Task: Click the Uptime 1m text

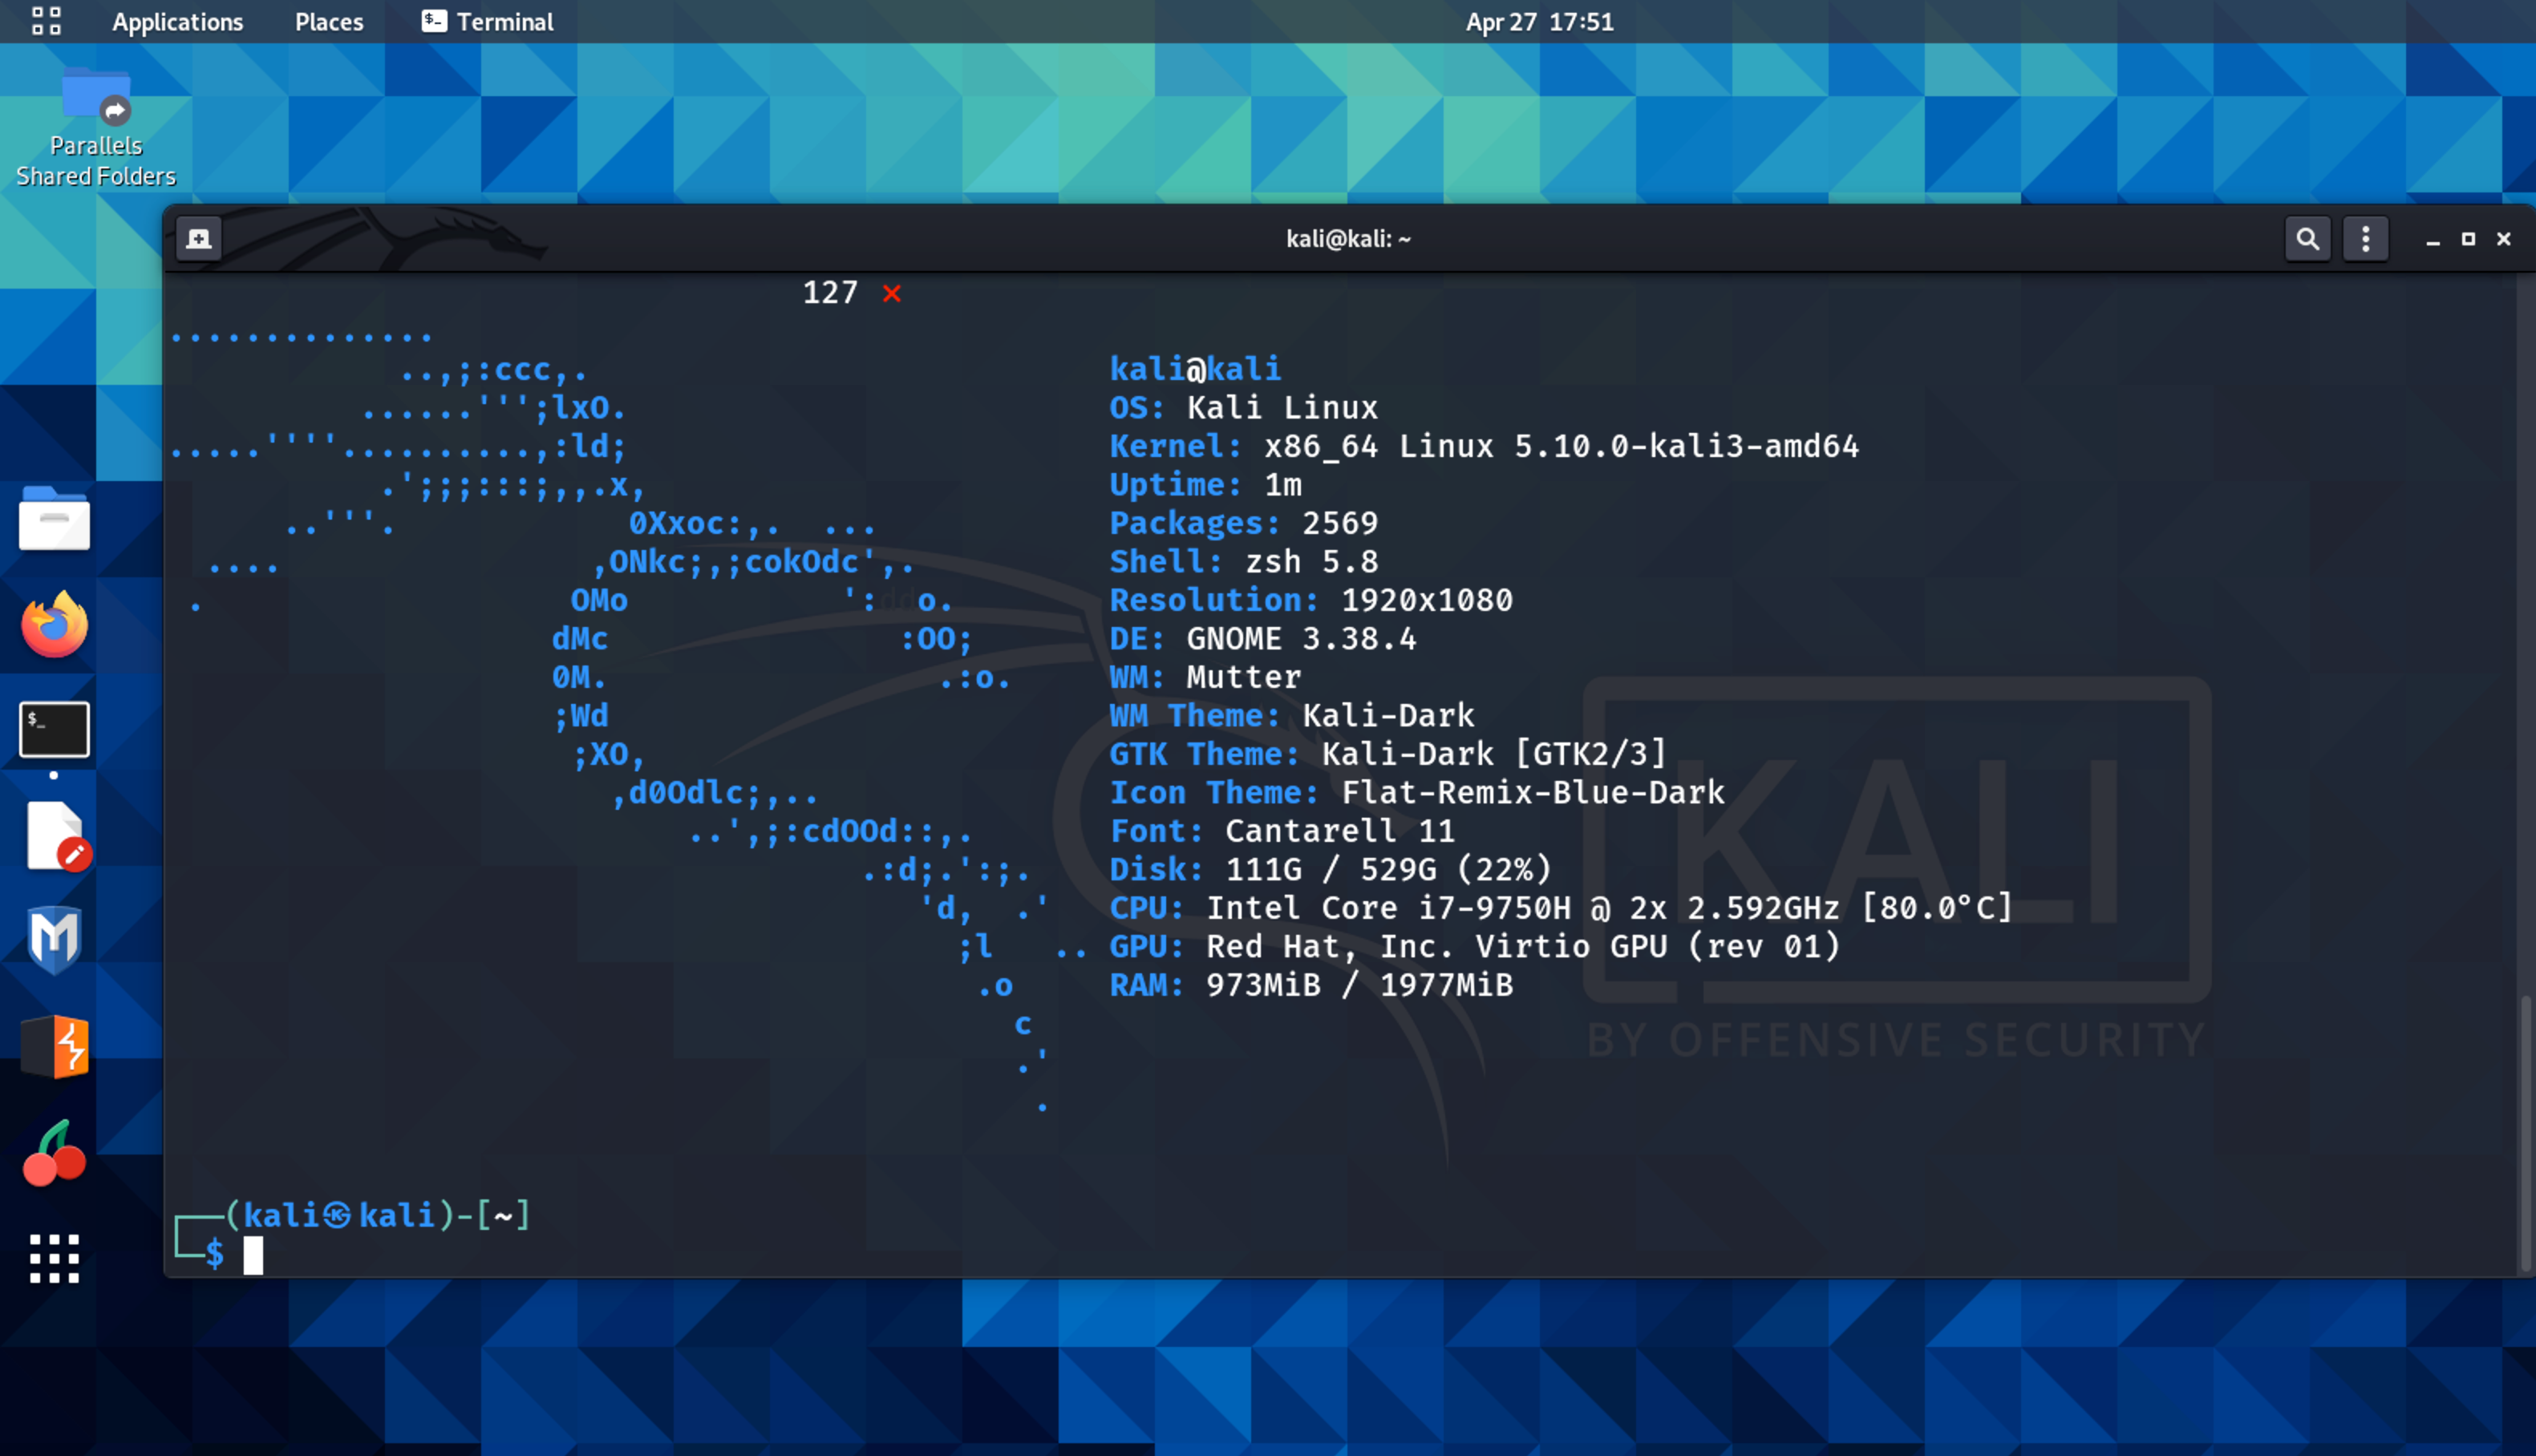Action: 1205,485
